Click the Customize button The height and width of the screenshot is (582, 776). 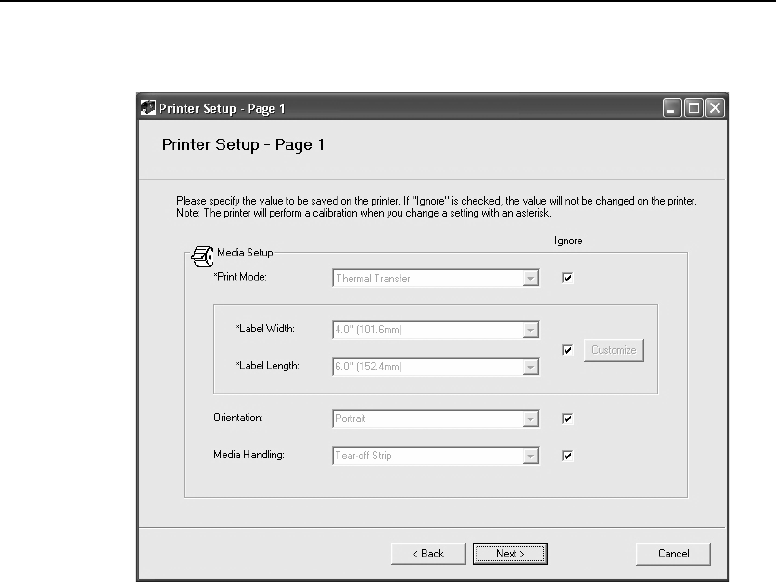tap(614, 350)
